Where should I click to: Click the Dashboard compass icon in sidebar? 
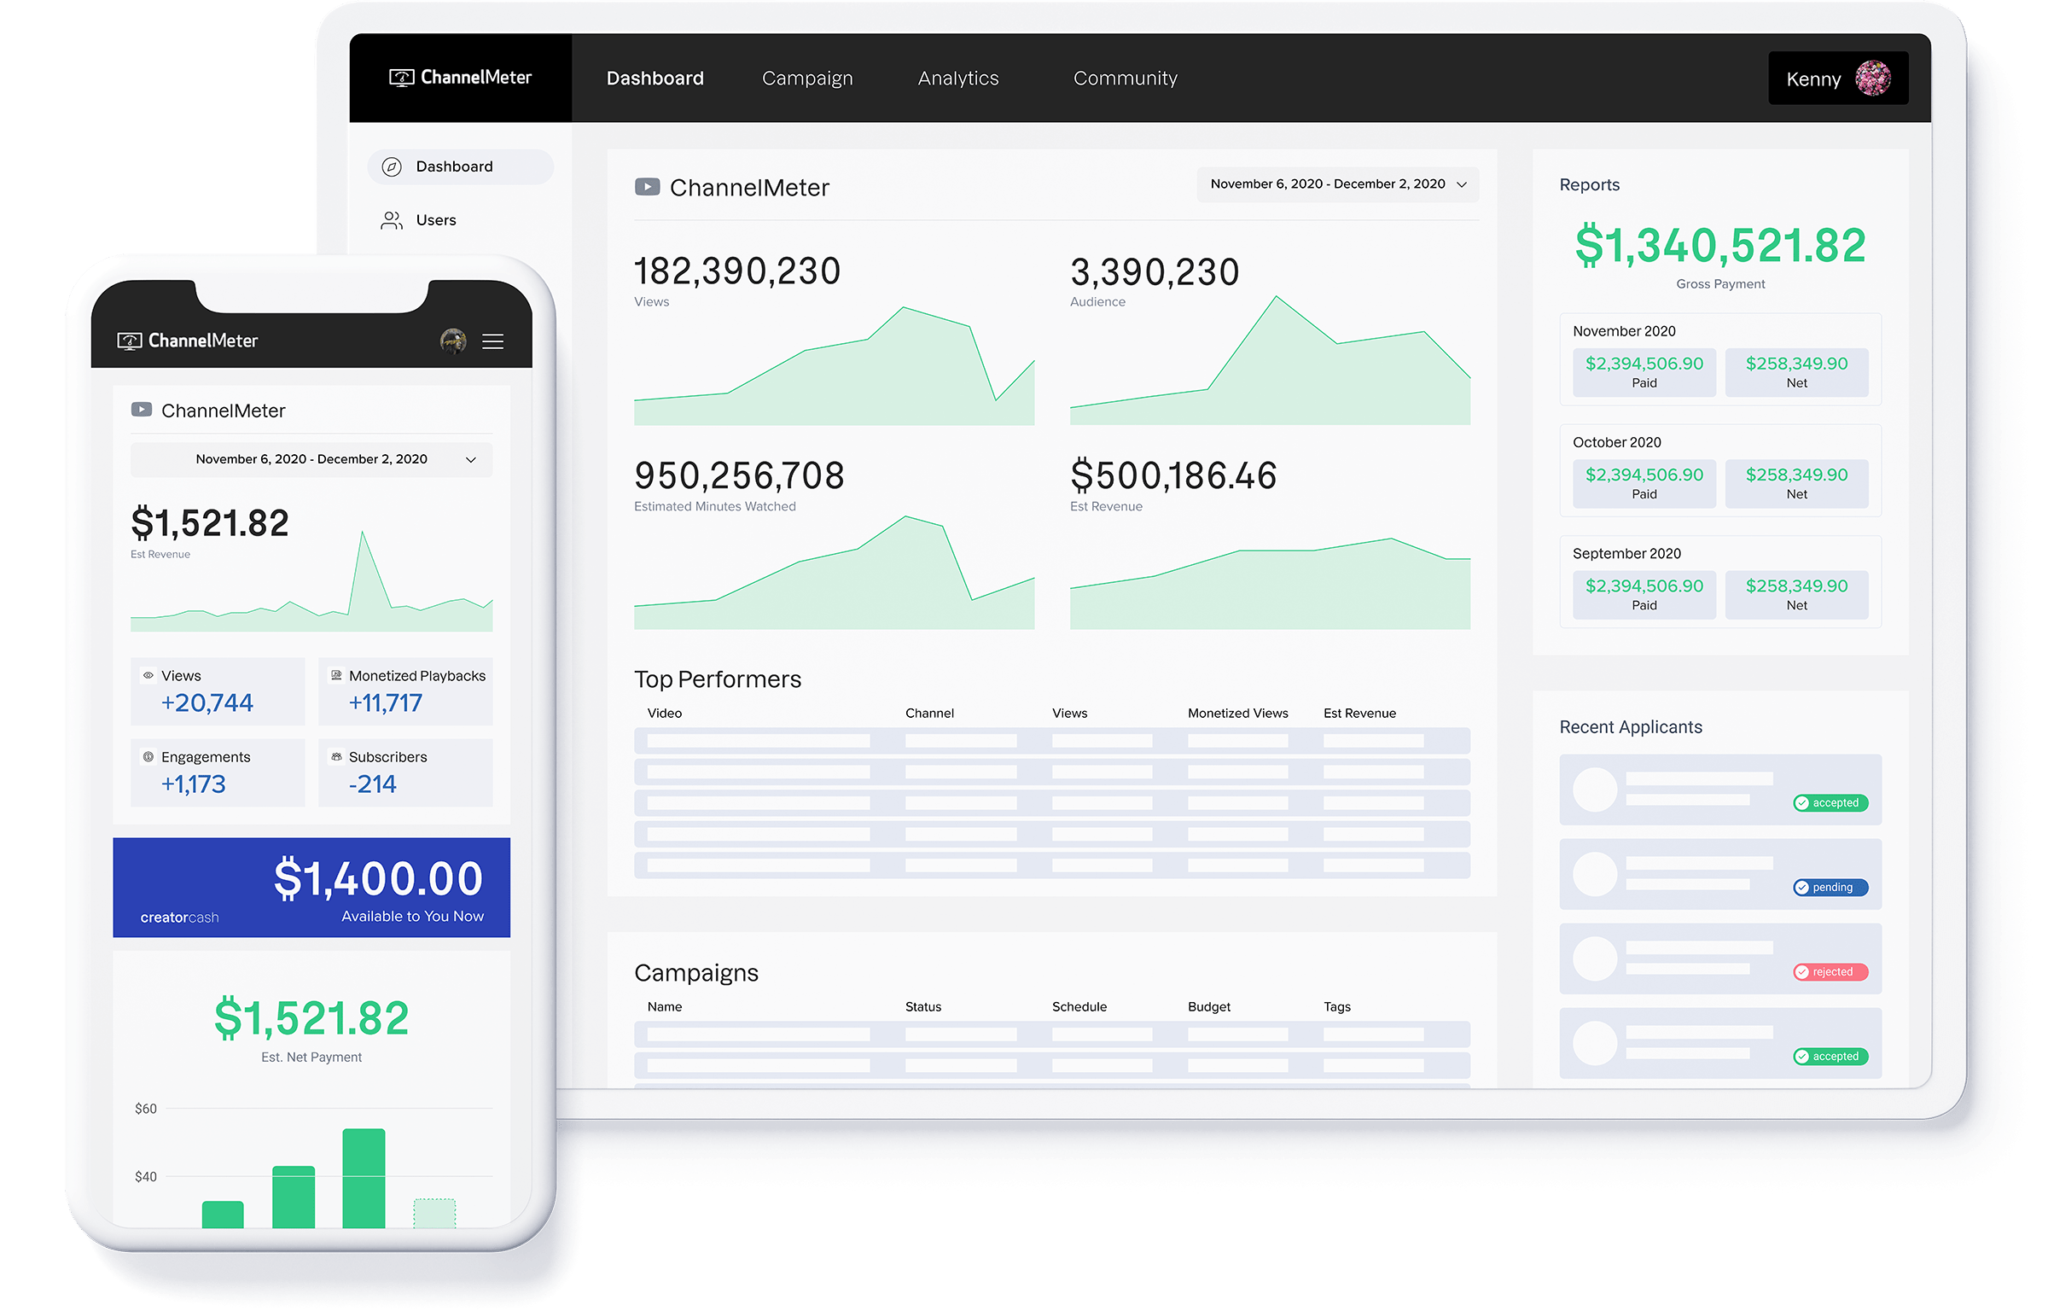pyautogui.click(x=392, y=167)
